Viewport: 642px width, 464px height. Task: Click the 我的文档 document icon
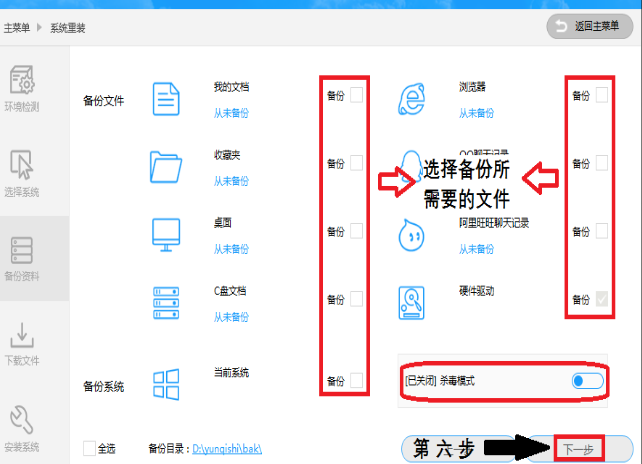pyautogui.click(x=166, y=99)
